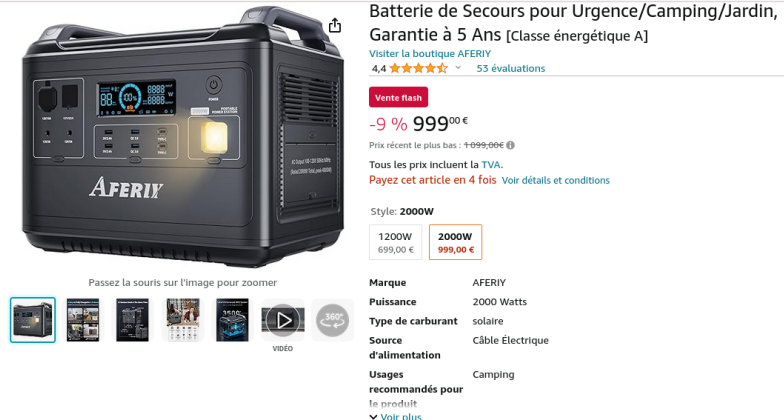Click Voir détails et conditions link

[556, 180]
